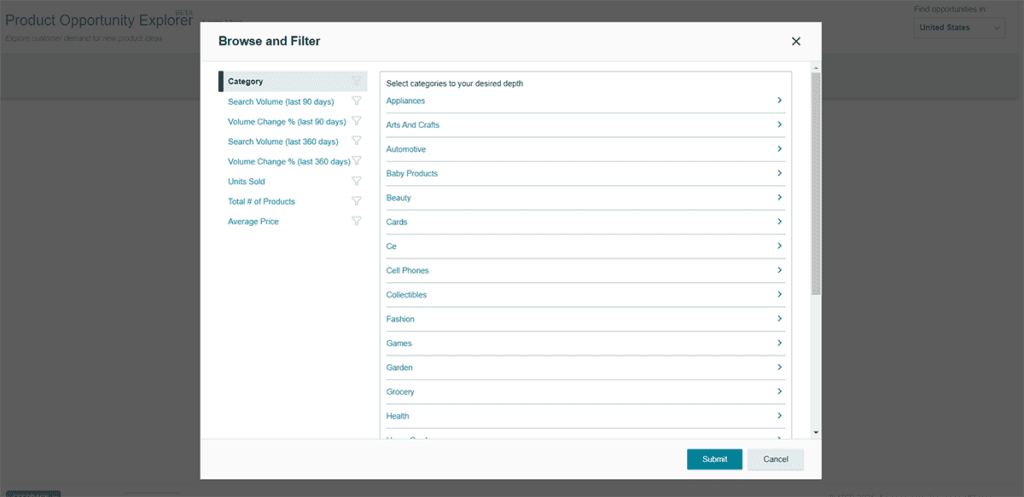Expand the Arts And Crafts category chevron
Image resolution: width=1024 pixels, height=497 pixels.
(x=779, y=125)
